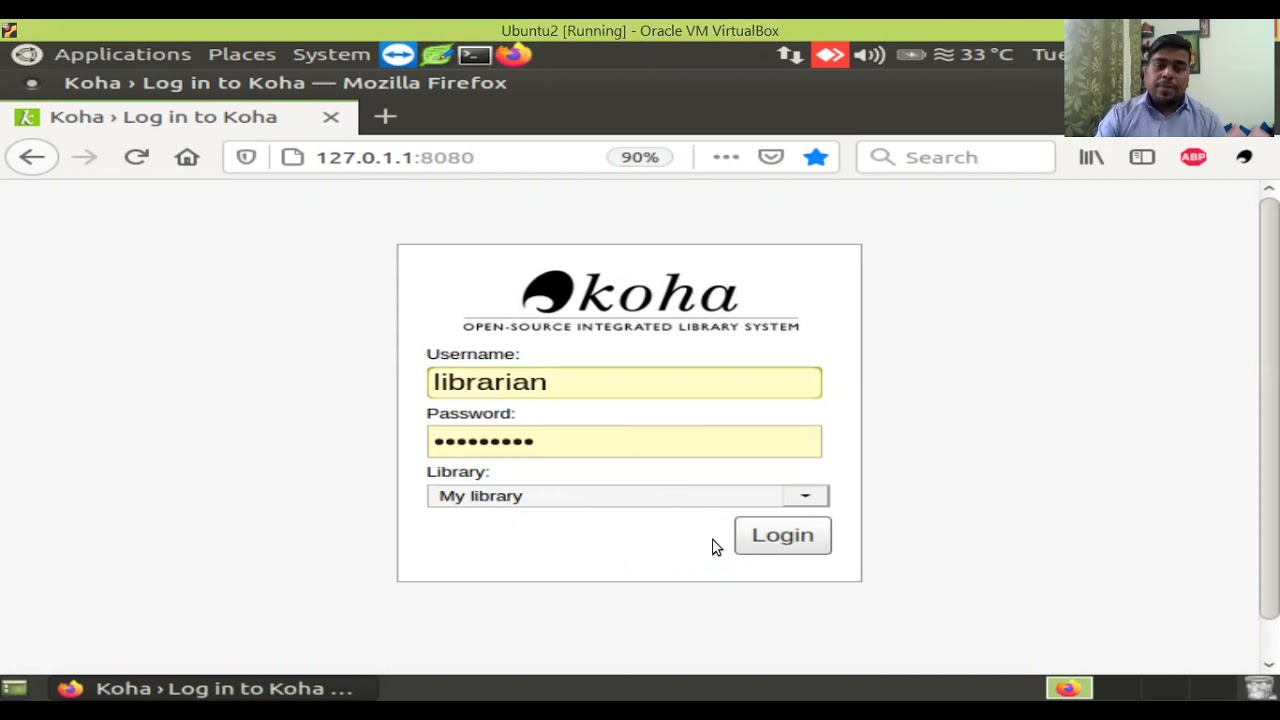The height and width of the screenshot is (720, 1280).
Task: Launch TeamViewer from the top panel
Action: tap(398, 54)
